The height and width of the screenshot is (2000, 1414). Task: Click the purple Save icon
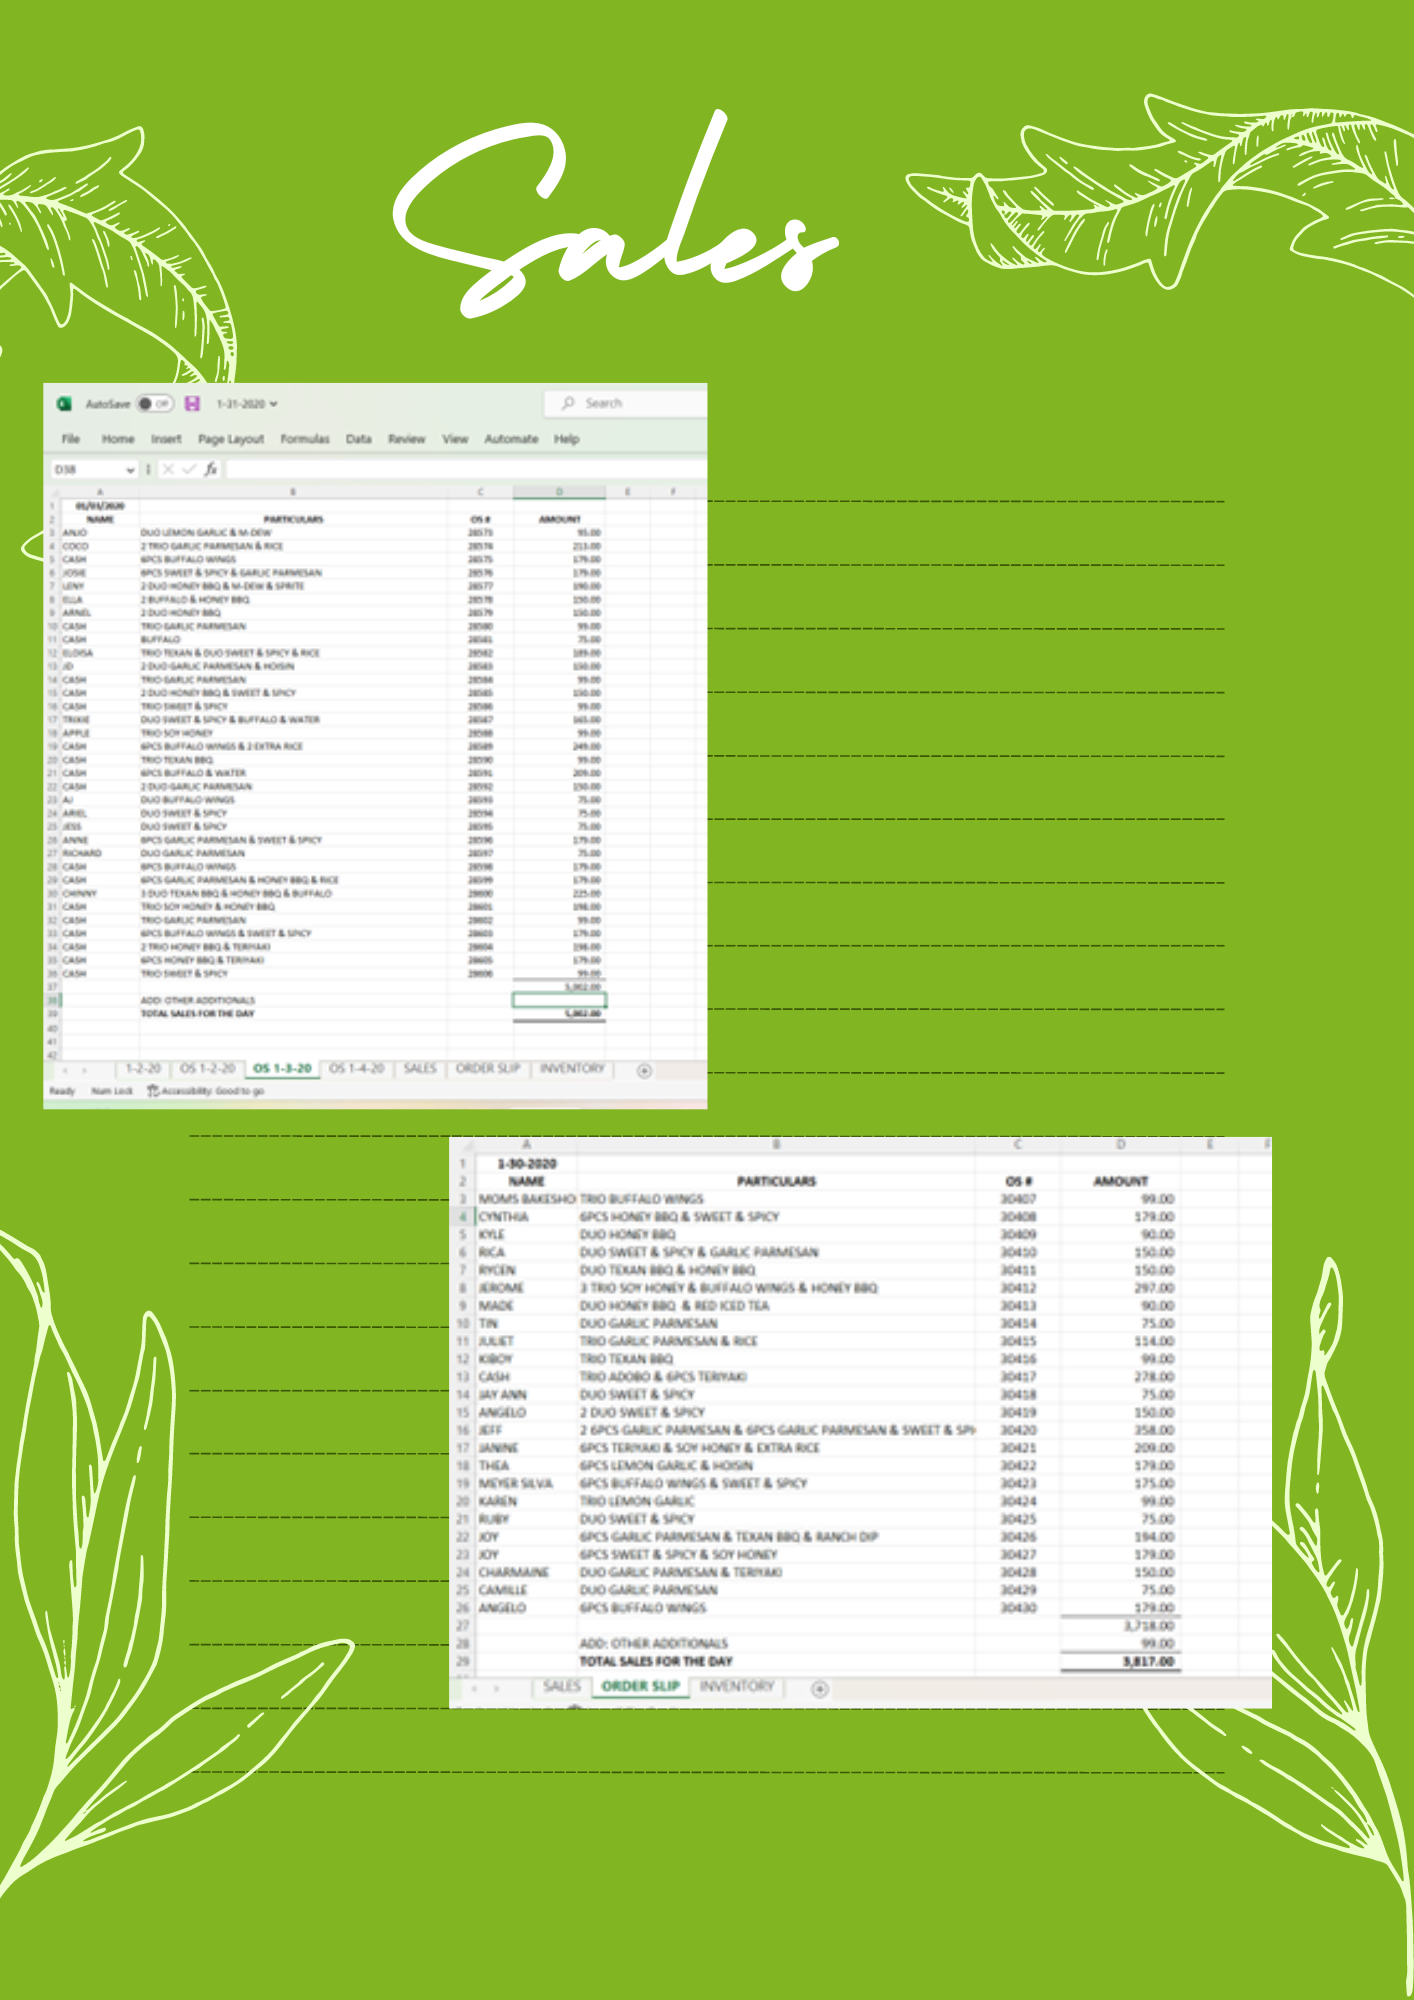(x=193, y=403)
